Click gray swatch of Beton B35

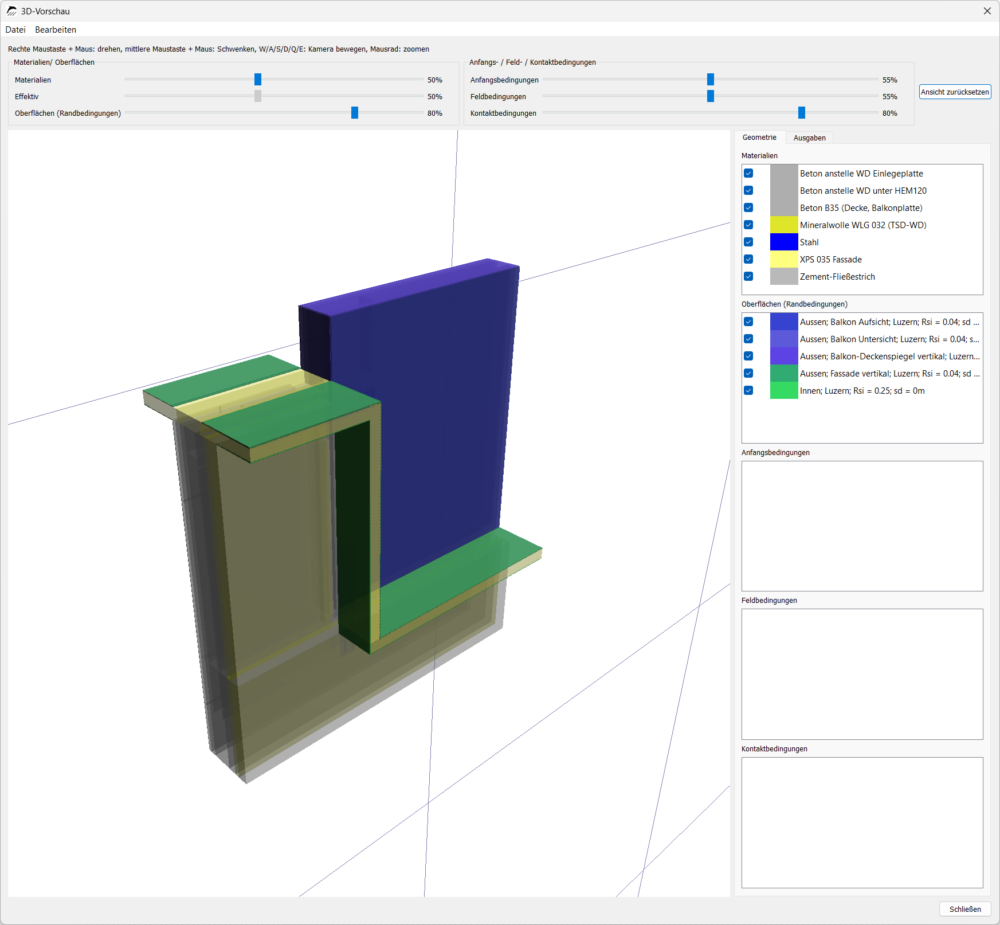784,207
